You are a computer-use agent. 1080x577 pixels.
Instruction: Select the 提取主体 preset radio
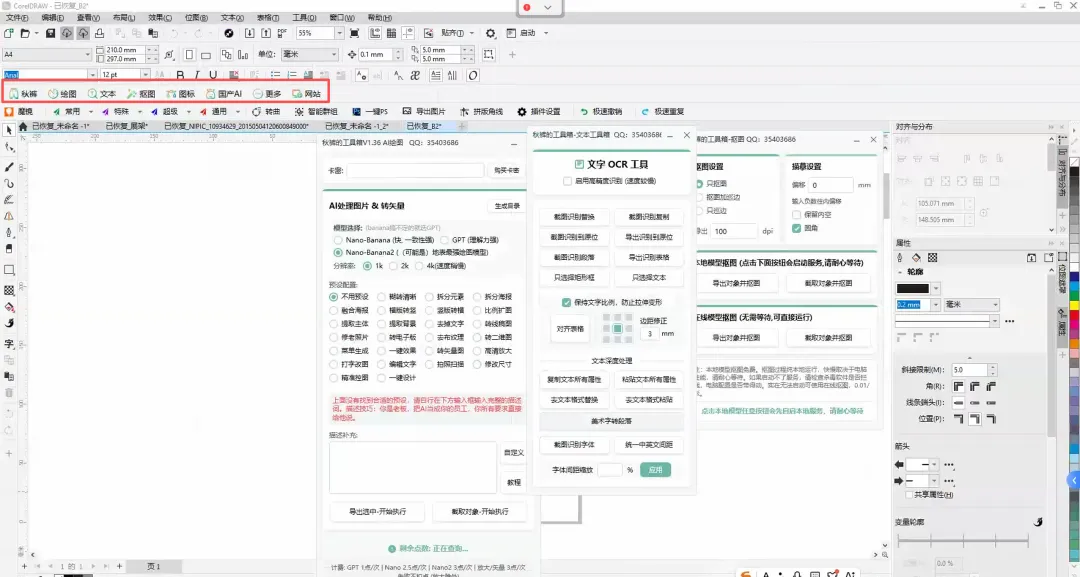pyautogui.click(x=333, y=324)
